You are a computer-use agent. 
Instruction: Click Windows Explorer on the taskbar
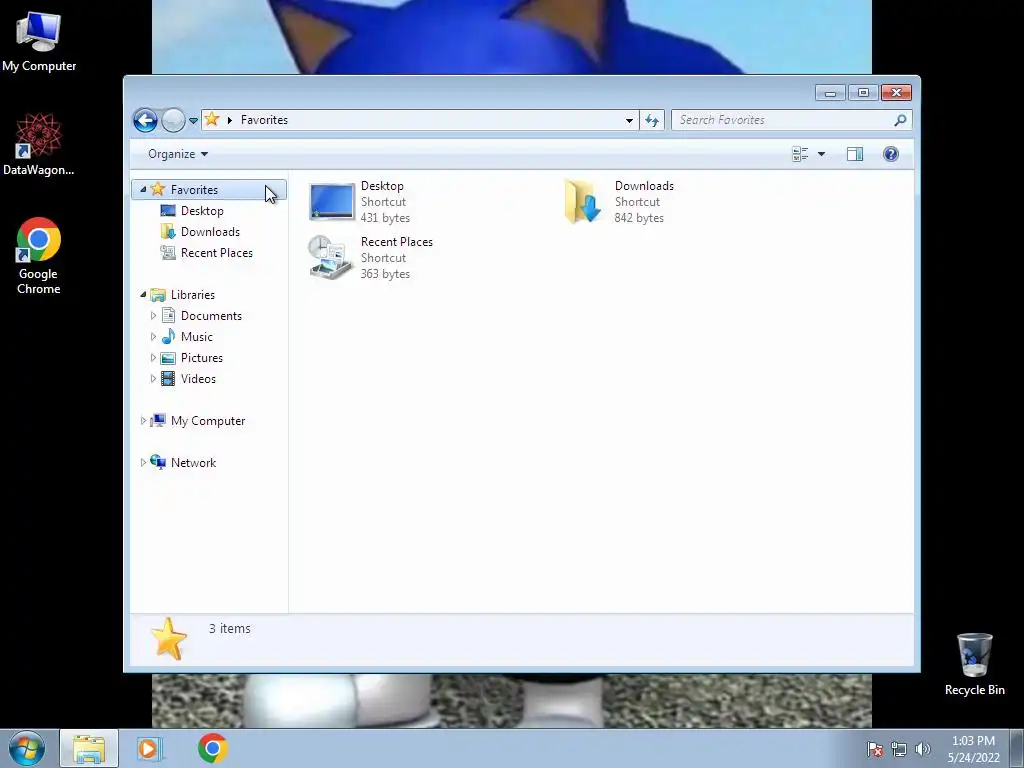tap(89, 748)
